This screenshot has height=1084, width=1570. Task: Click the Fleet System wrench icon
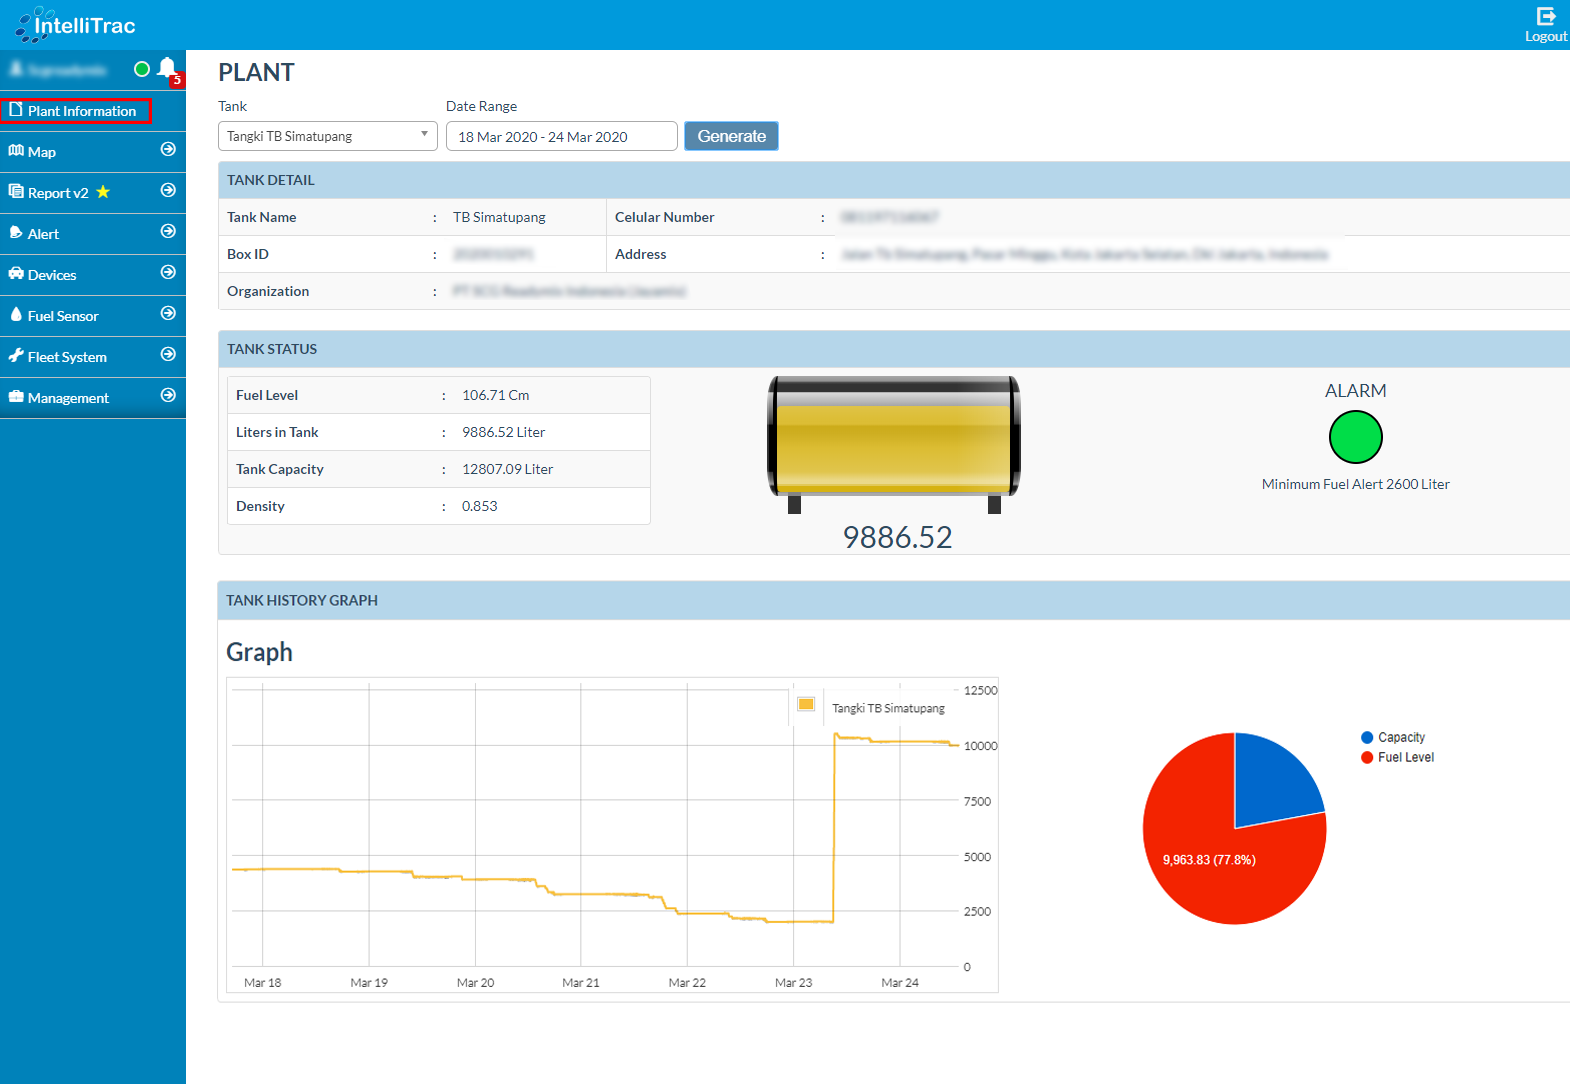(16, 356)
